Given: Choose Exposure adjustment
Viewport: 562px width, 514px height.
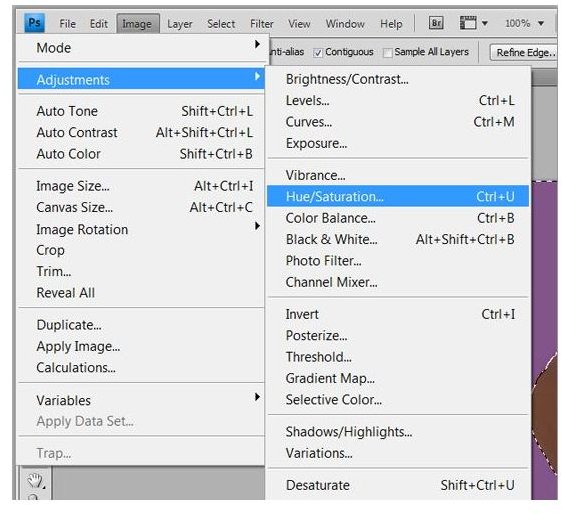Looking at the screenshot, I should tap(398, 143).
